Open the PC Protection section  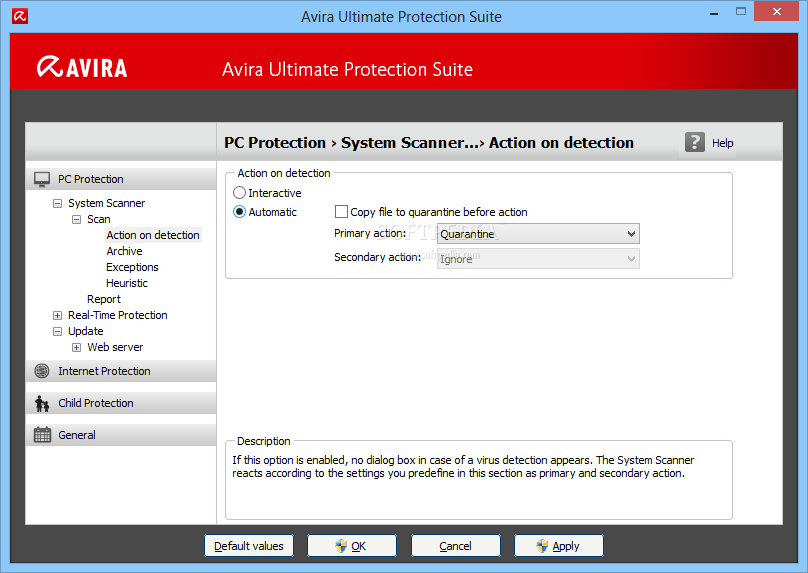[x=121, y=179]
